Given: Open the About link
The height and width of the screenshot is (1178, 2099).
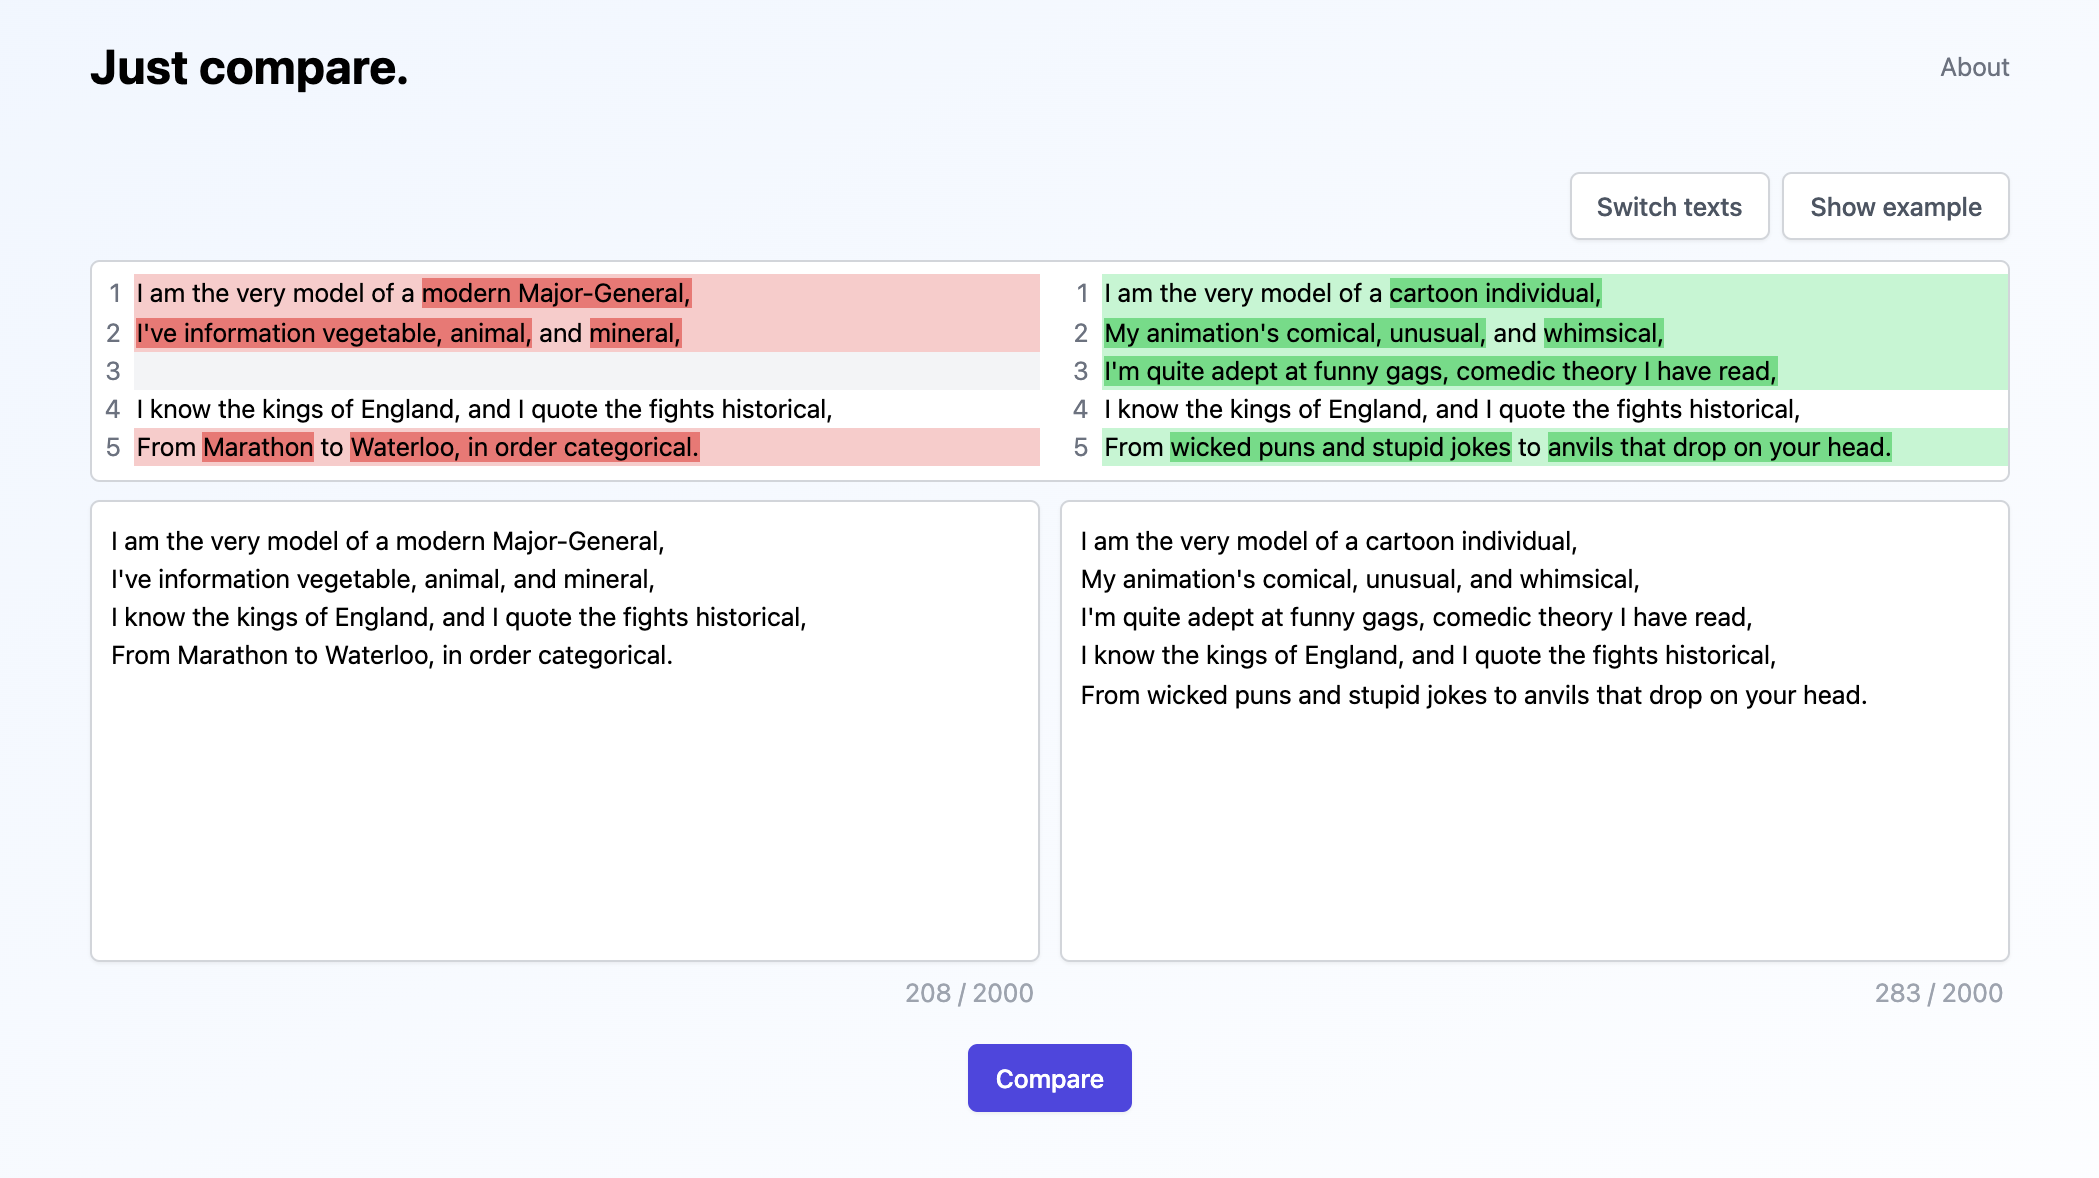Looking at the screenshot, I should [1974, 67].
